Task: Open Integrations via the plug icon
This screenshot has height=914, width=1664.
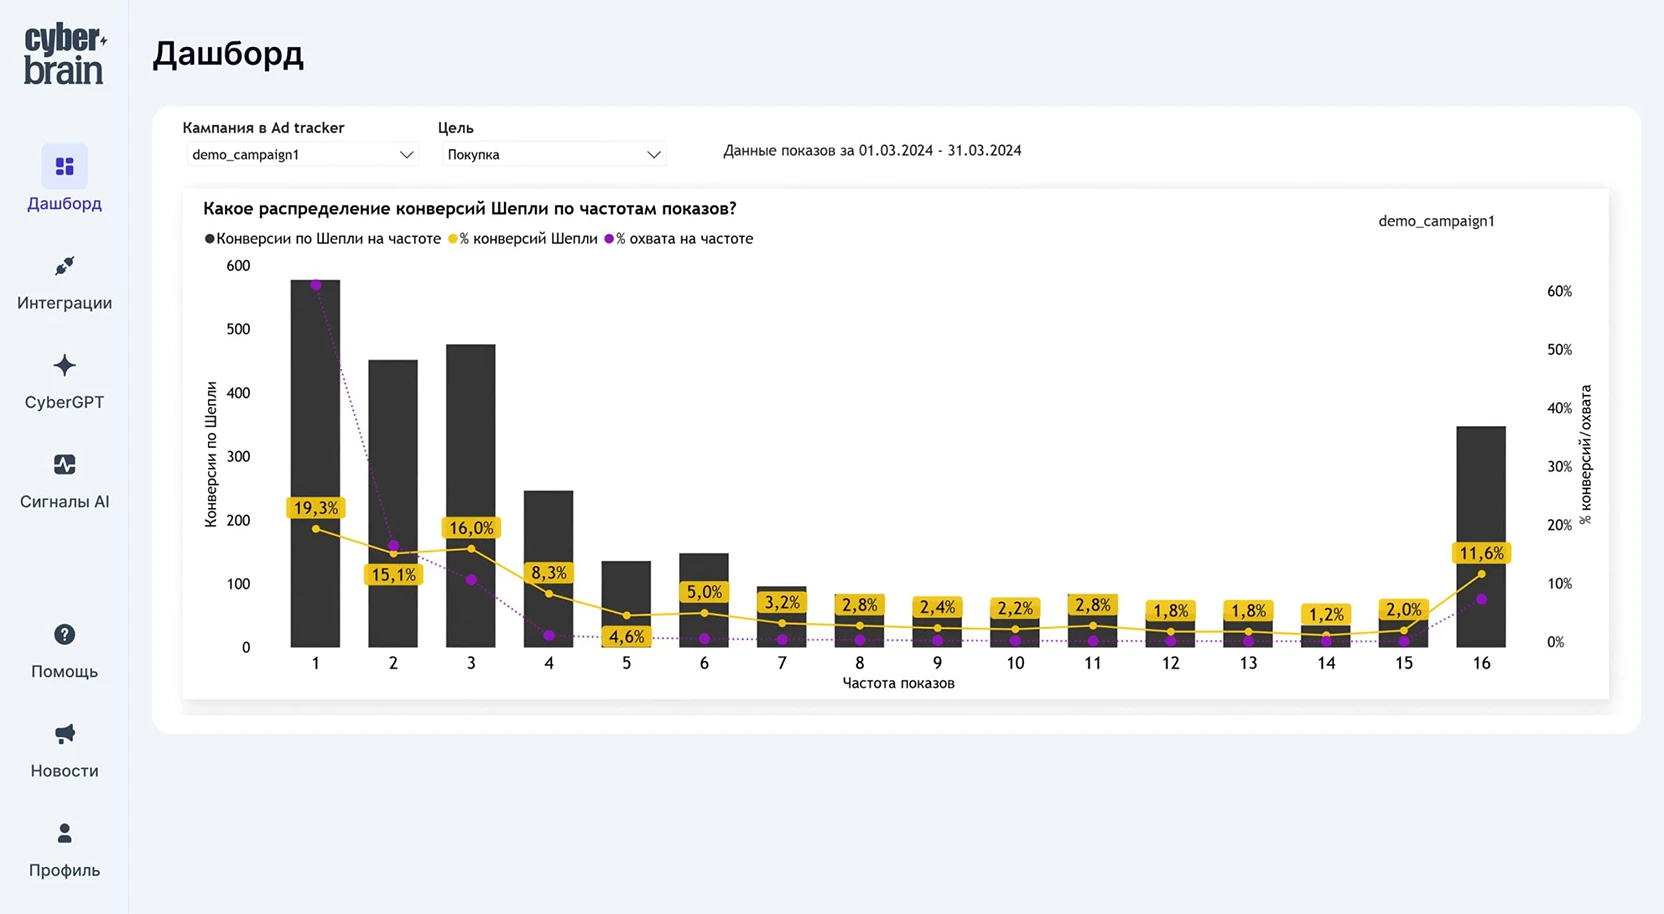Action: tap(64, 266)
